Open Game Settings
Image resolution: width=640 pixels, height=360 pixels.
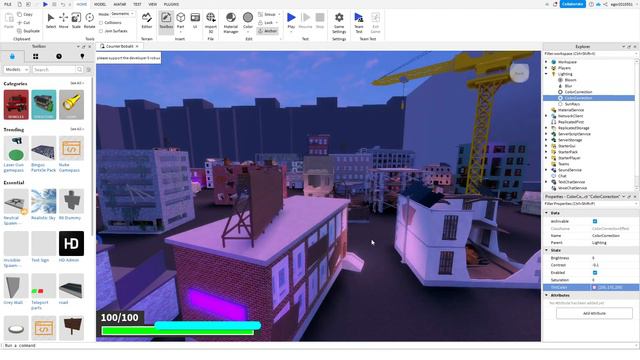pyautogui.click(x=339, y=22)
